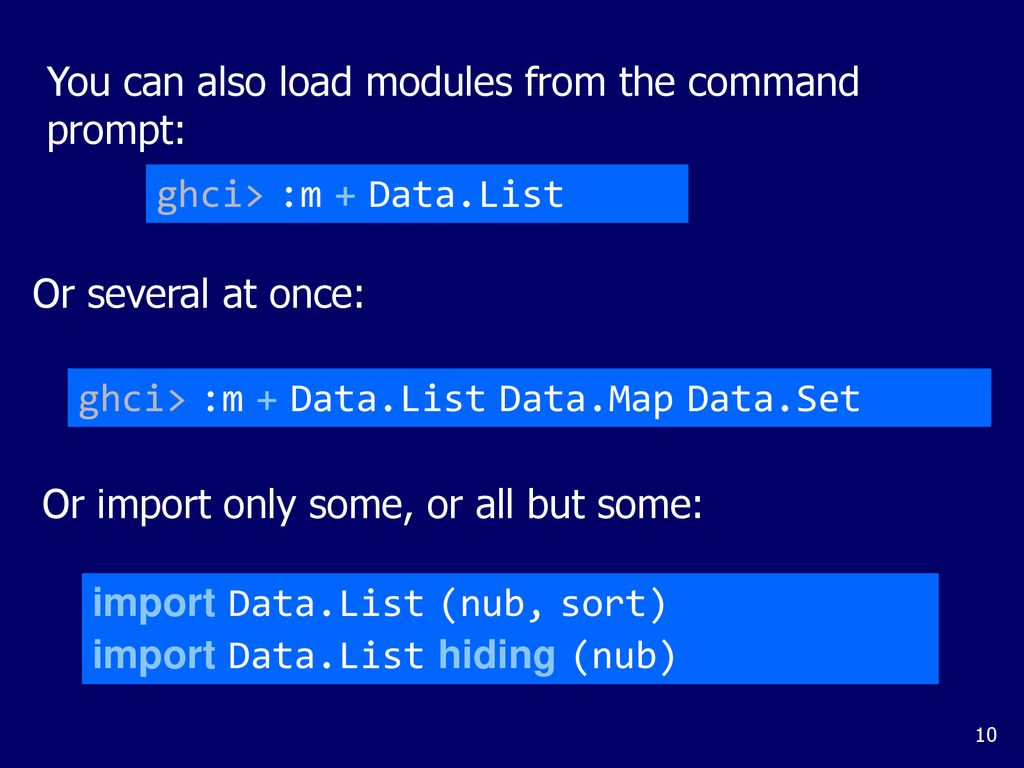Click the (nub, sort) import list
This screenshot has height=768, width=1024.
pos(553,604)
